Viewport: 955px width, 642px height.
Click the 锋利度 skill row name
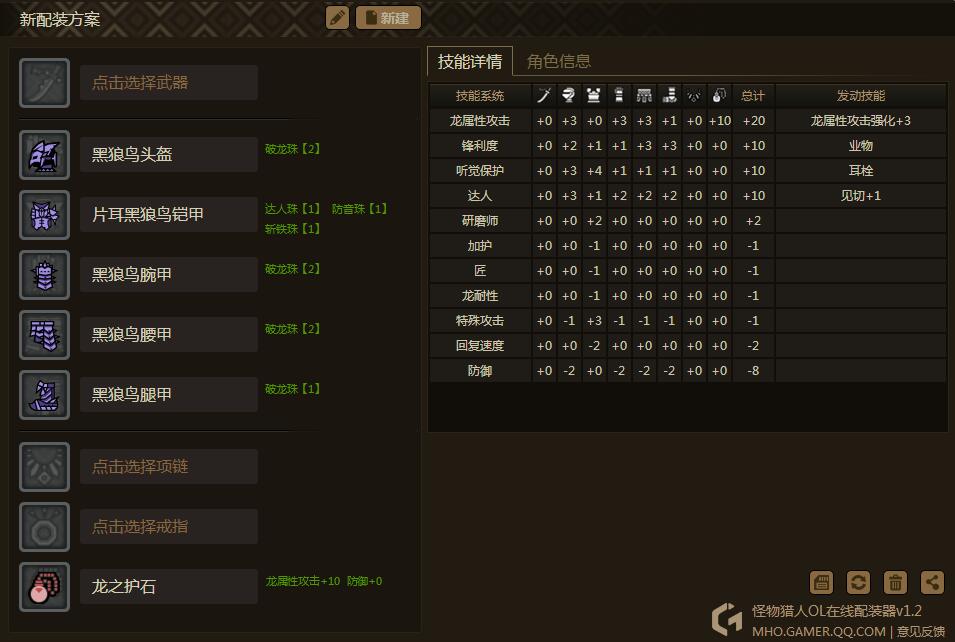pyautogui.click(x=480, y=146)
